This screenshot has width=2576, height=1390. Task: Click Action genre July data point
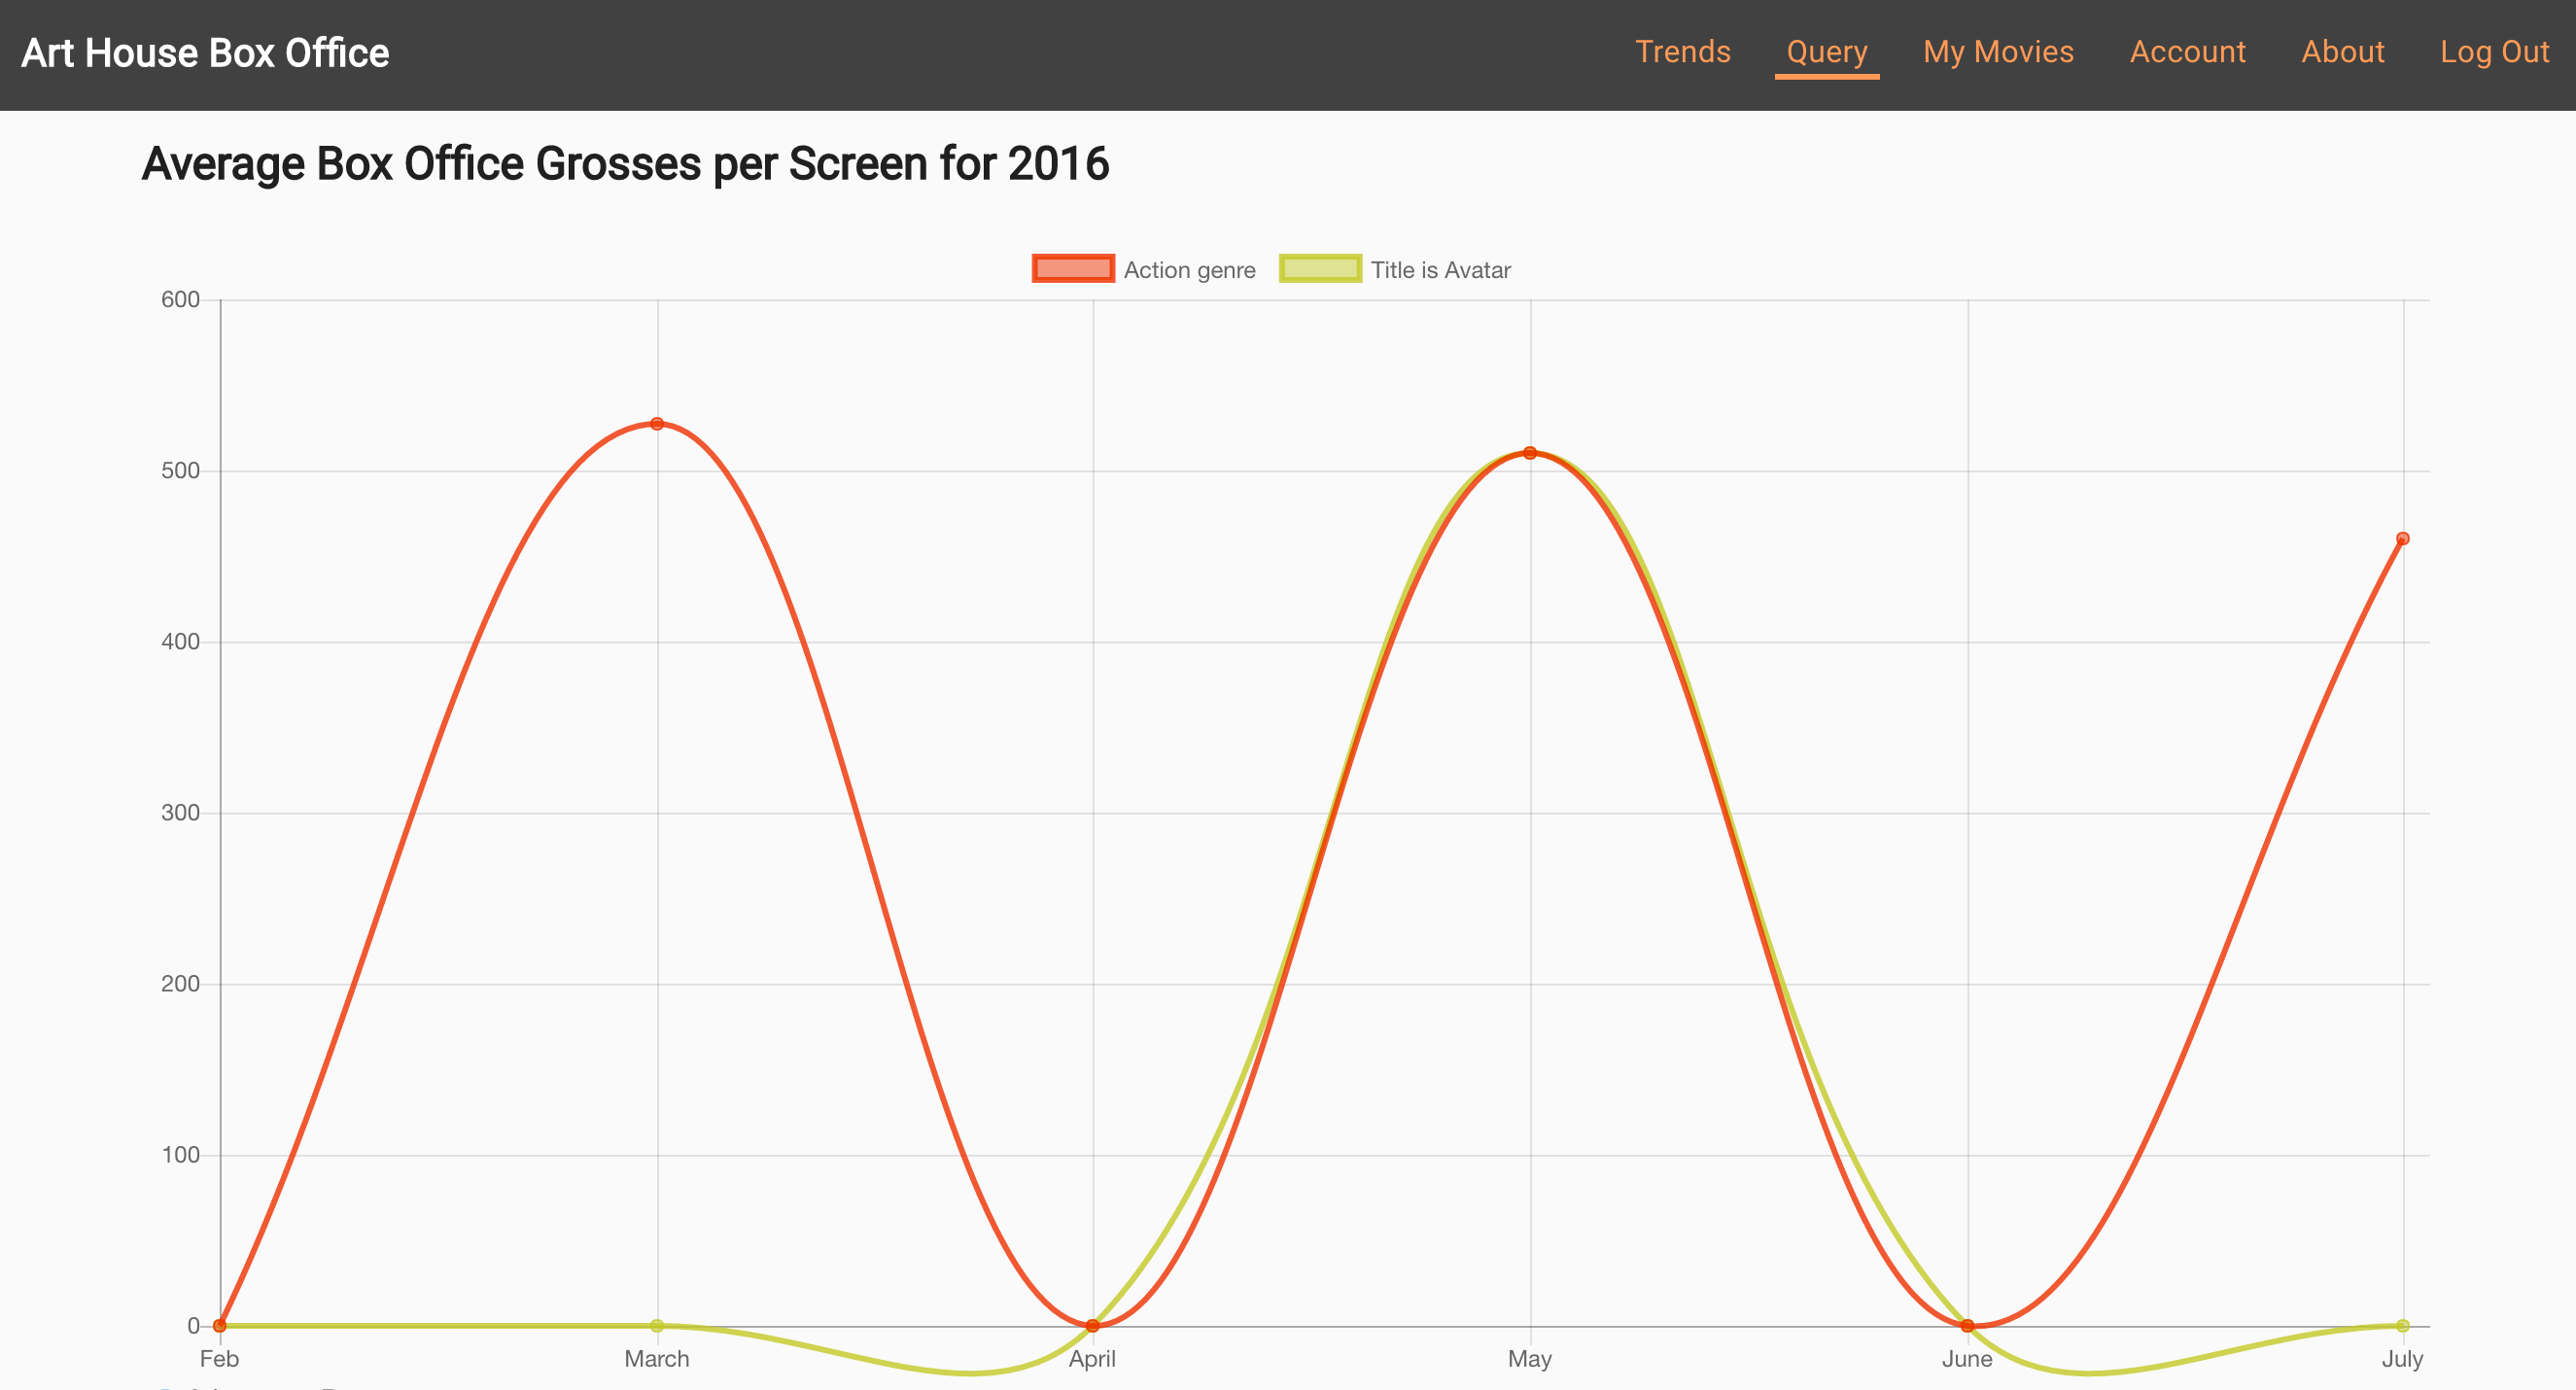coord(2402,539)
